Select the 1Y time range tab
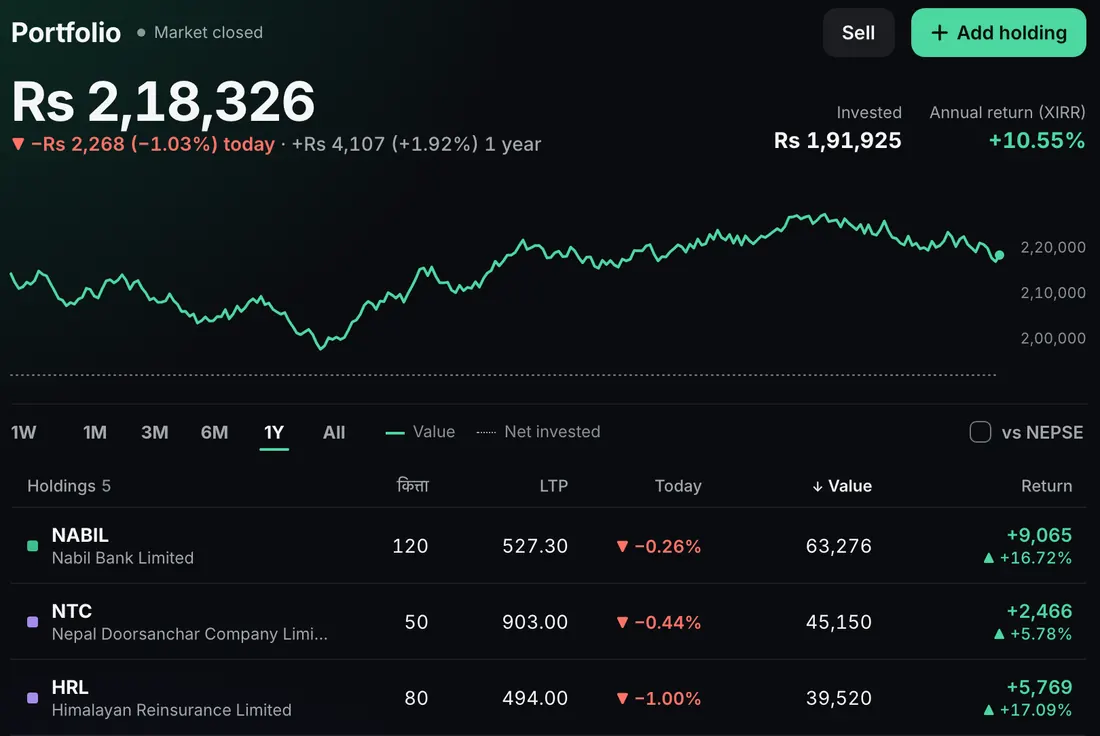This screenshot has width=1100, height=736. coord(274,432)
